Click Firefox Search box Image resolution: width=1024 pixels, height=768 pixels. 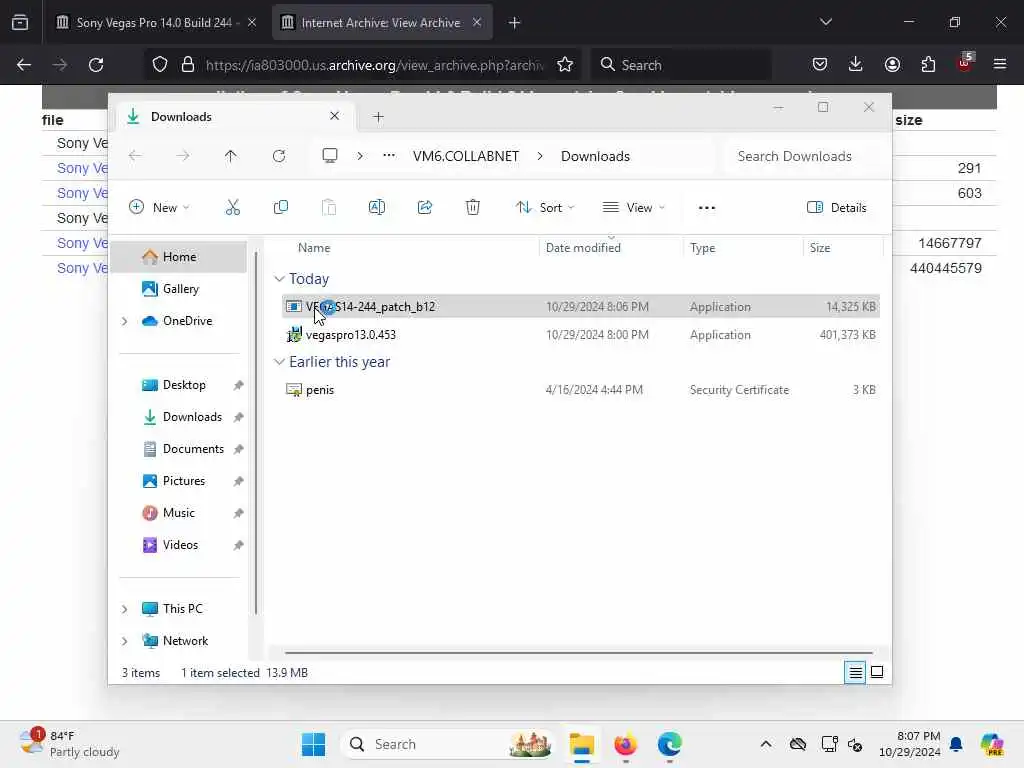(681, 65)
